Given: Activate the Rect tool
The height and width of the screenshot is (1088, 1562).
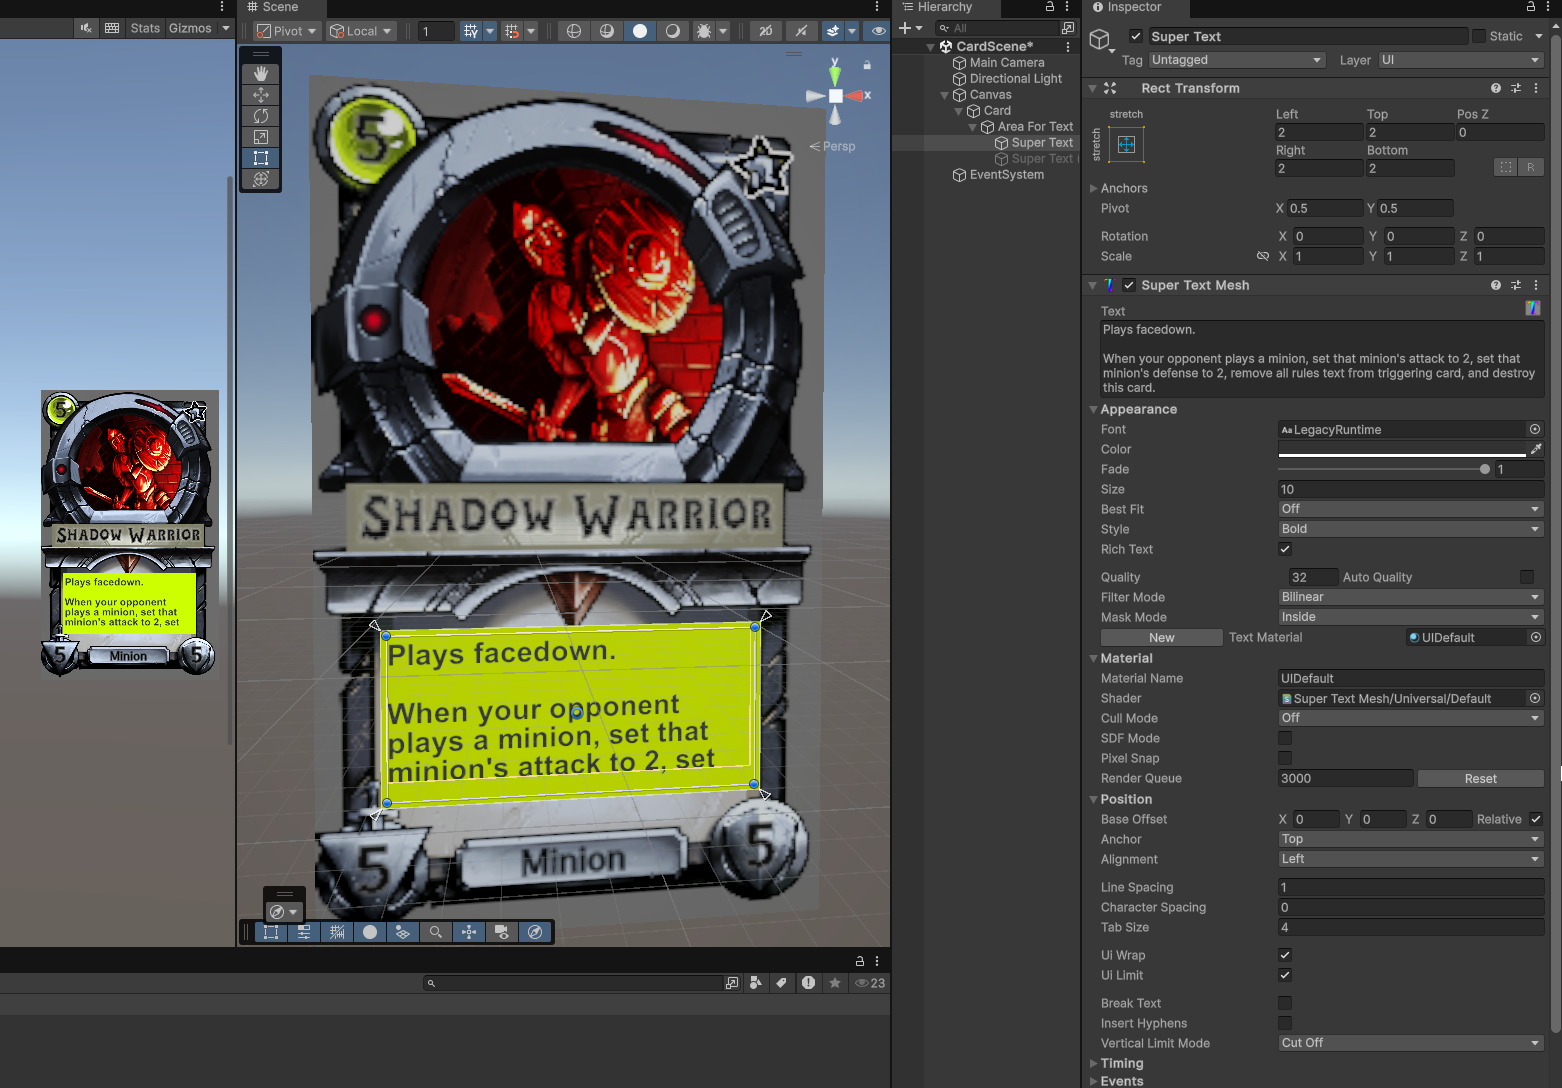Looking at the screenshot, I should [261, 158].
